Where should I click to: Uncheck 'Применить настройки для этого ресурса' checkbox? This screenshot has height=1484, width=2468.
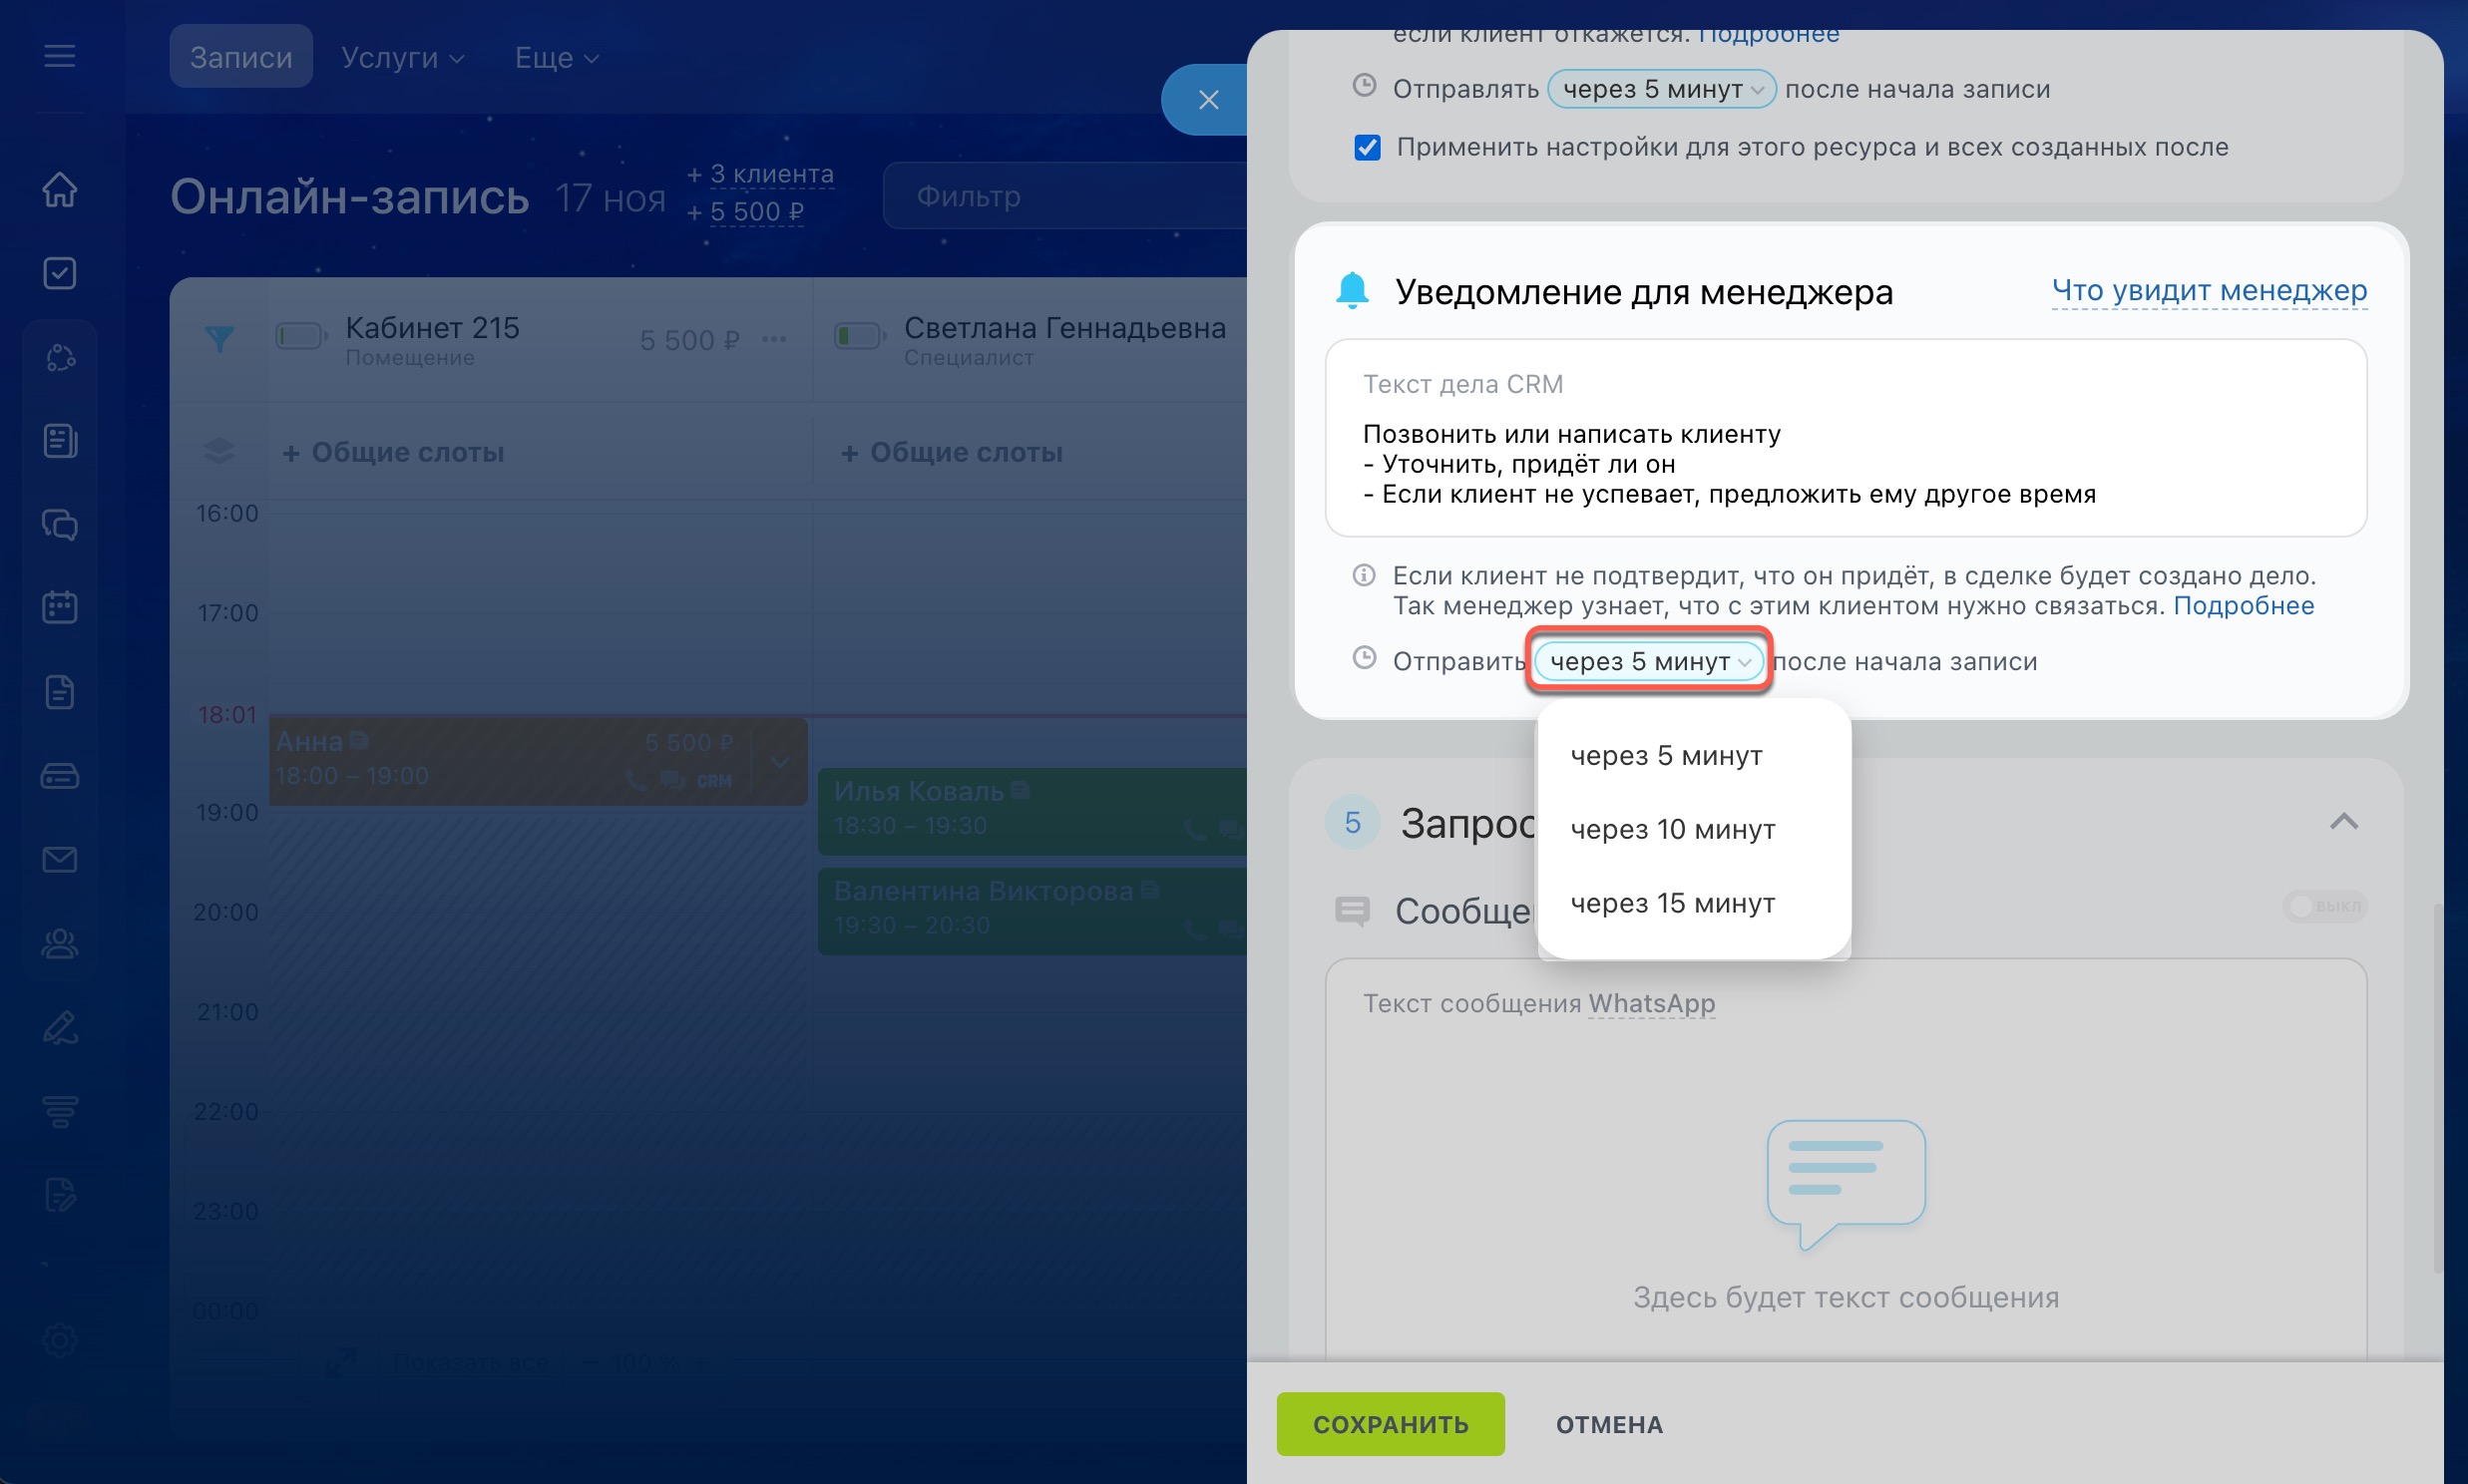(x=1367, y=148)
